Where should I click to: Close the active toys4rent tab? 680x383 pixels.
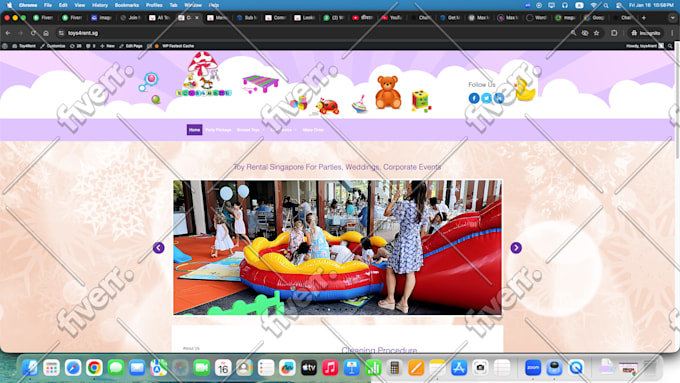click(x=197, y=18)
